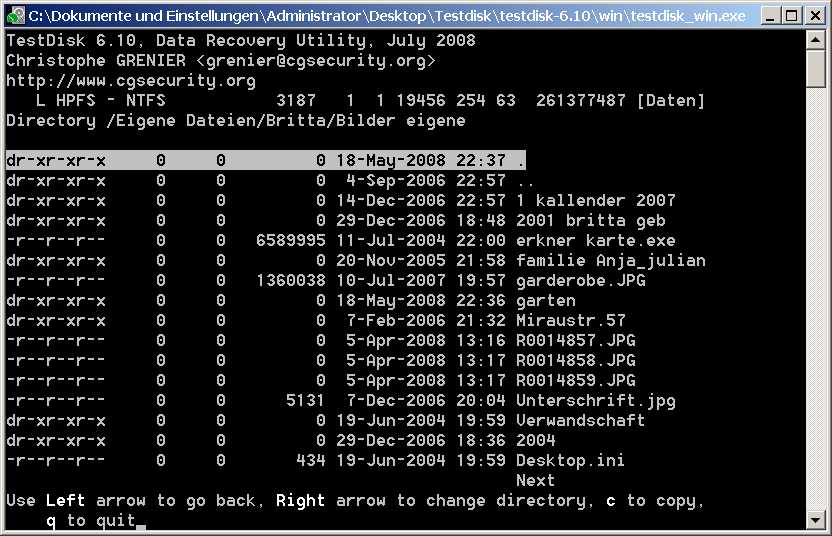Click the 'c to copy' hint

point(655,500)
